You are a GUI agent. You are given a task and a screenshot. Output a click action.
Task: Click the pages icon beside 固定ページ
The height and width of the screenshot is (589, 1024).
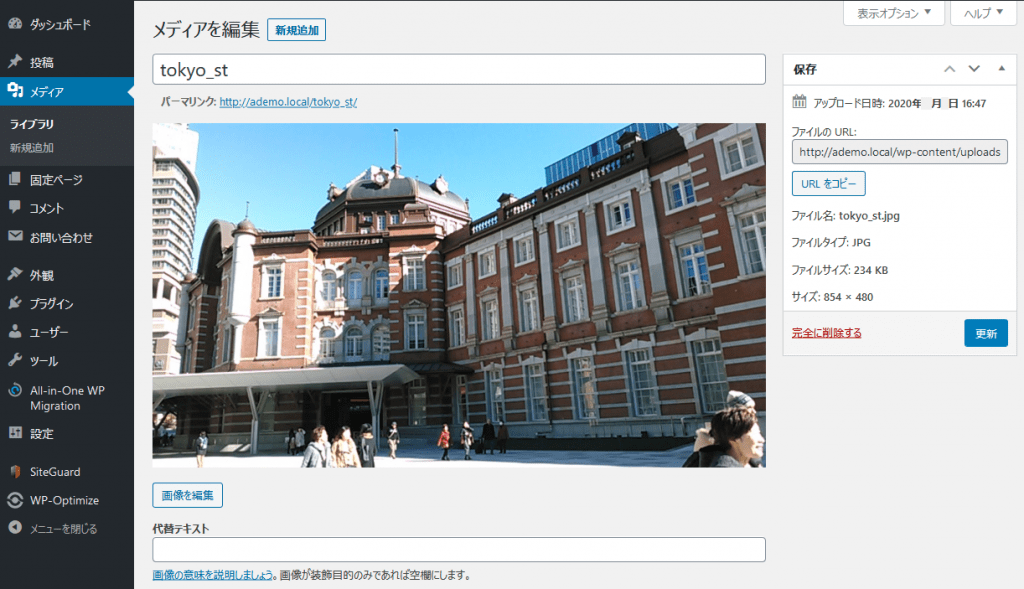[15, 178]
